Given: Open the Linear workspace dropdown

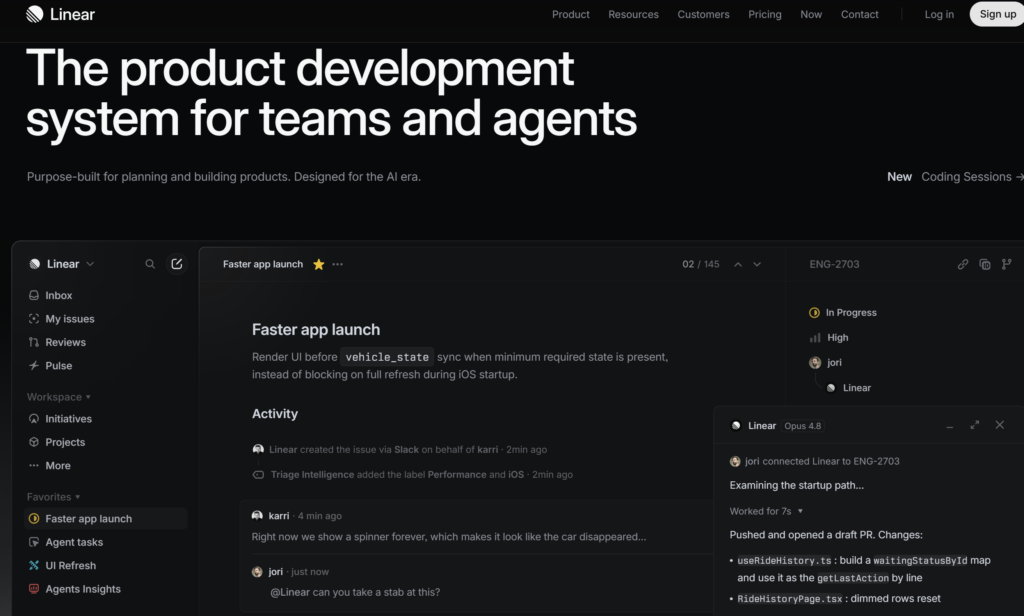Looking at the screenshot, I should (62, 264).
